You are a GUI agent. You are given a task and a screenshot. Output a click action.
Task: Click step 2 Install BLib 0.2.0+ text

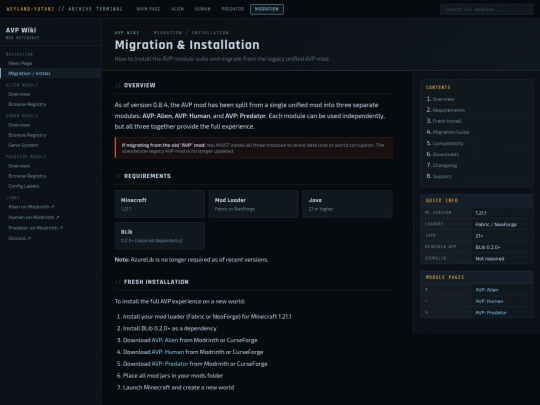click(170, 329)
